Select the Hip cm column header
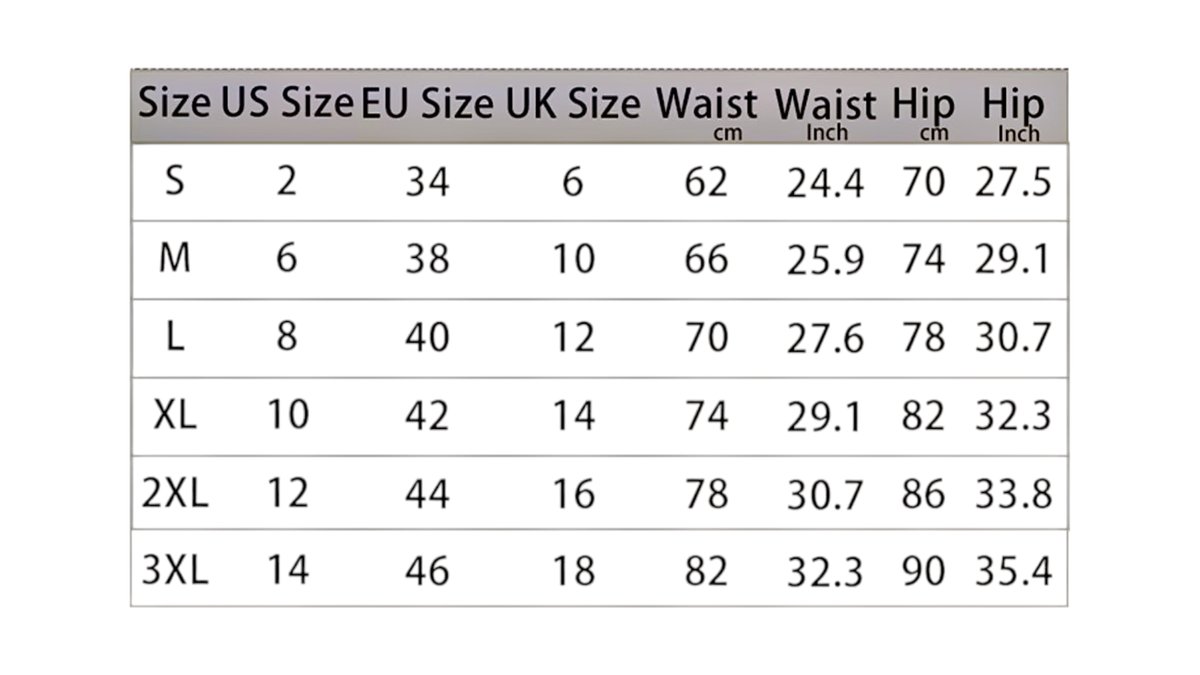1200x675 pixels. (923, 112)
